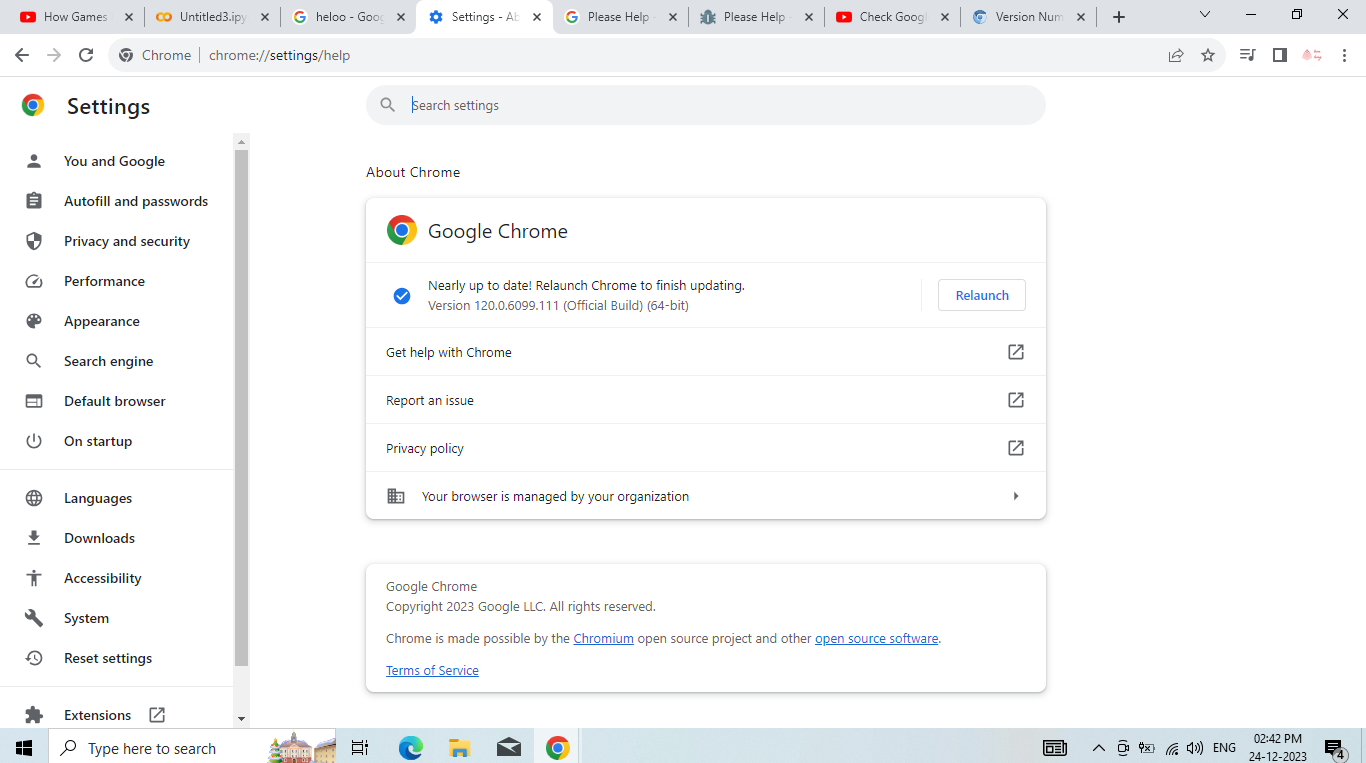Open the notification center icon

(1334, 748)
